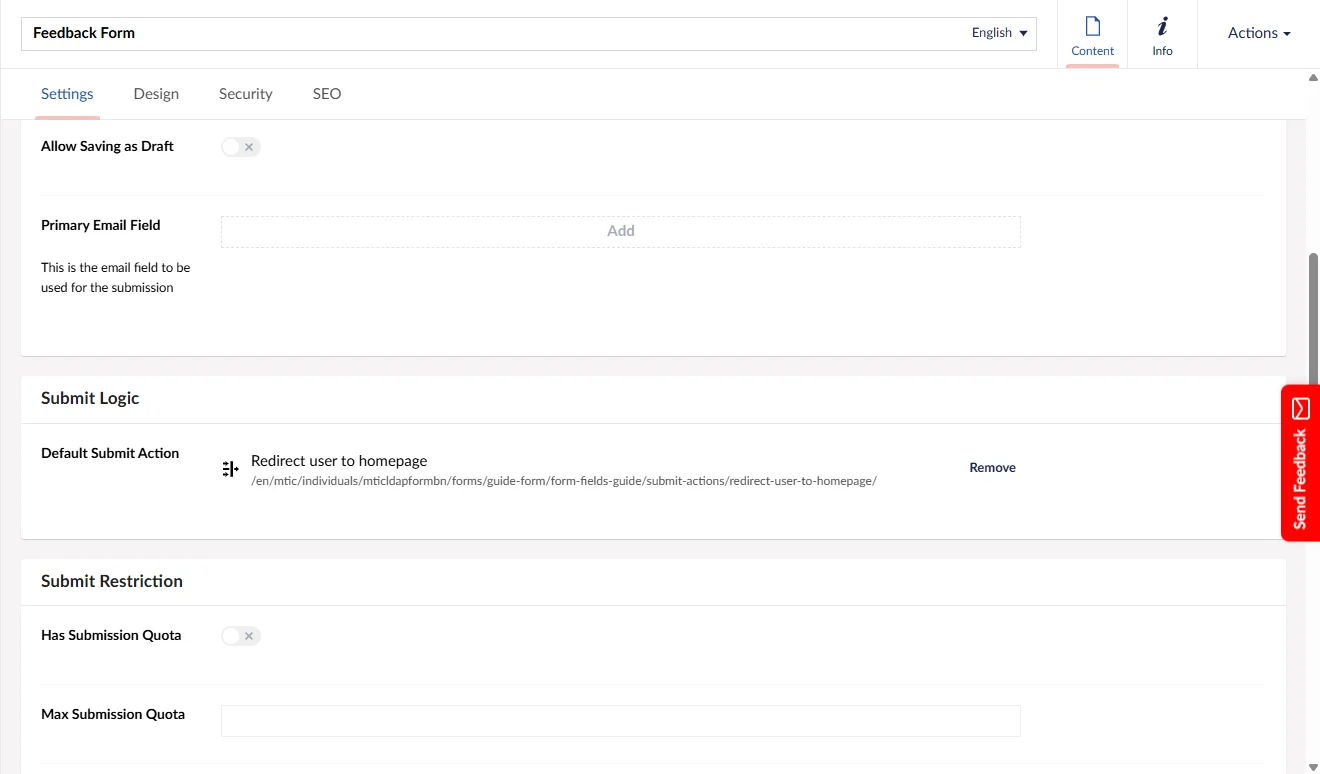
Task: Open the SEO tab
Action: 327,94
